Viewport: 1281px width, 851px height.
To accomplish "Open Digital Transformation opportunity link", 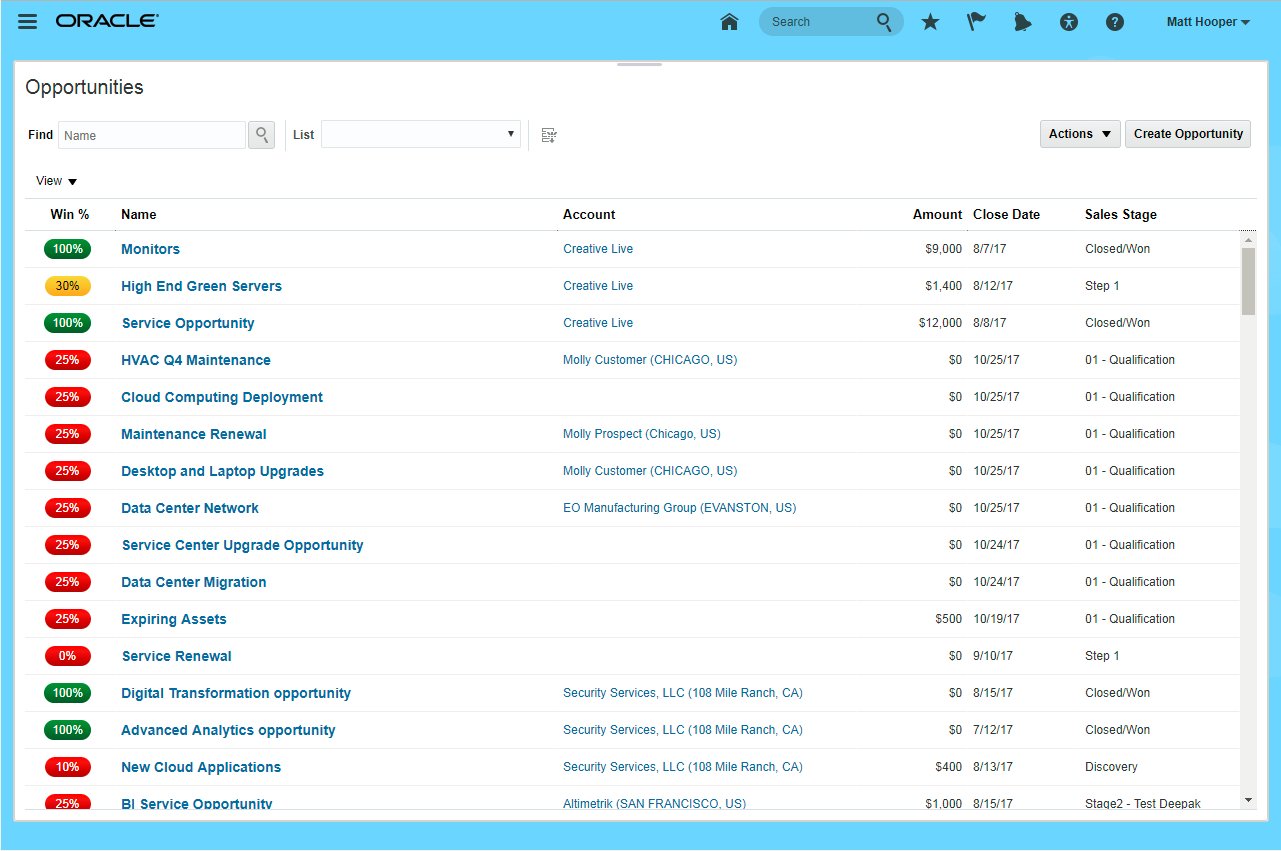I will point(236,693).
